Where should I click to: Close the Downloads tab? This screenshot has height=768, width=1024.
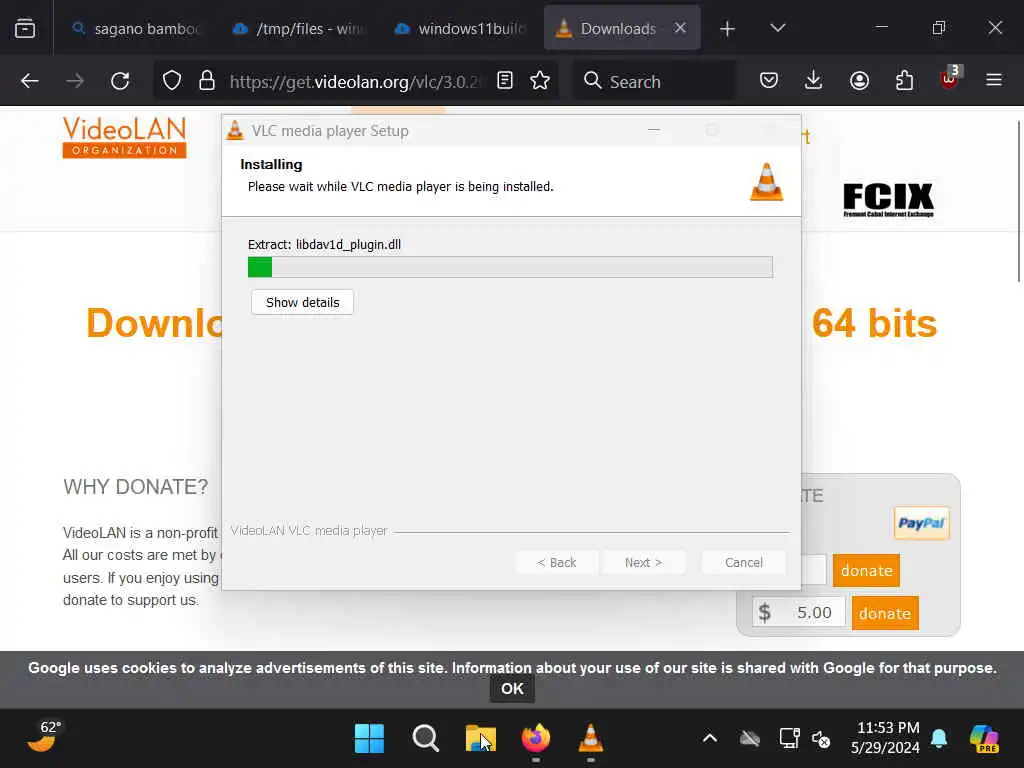tap(680, 28)
